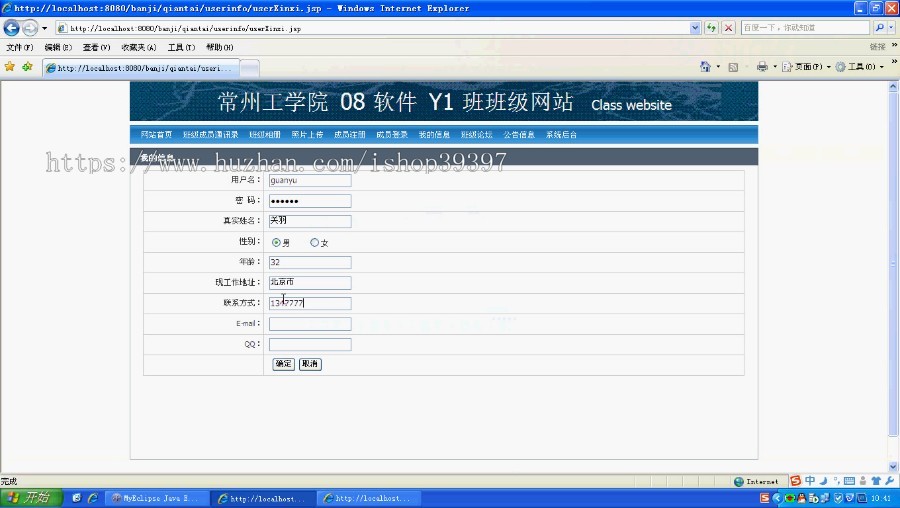Open the 查看(V) menu
This screenshot has height=508, width=900.
[96, 47]
